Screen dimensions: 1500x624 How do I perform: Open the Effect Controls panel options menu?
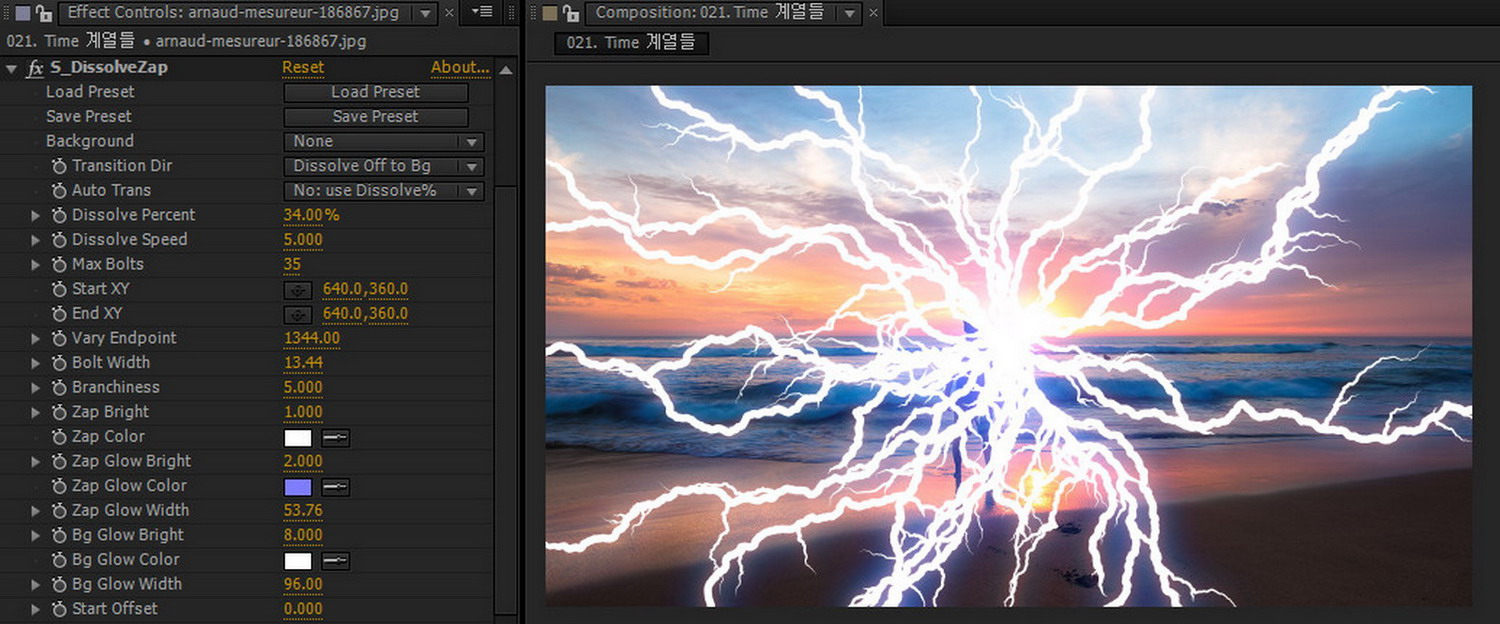[x=482, y=12]
